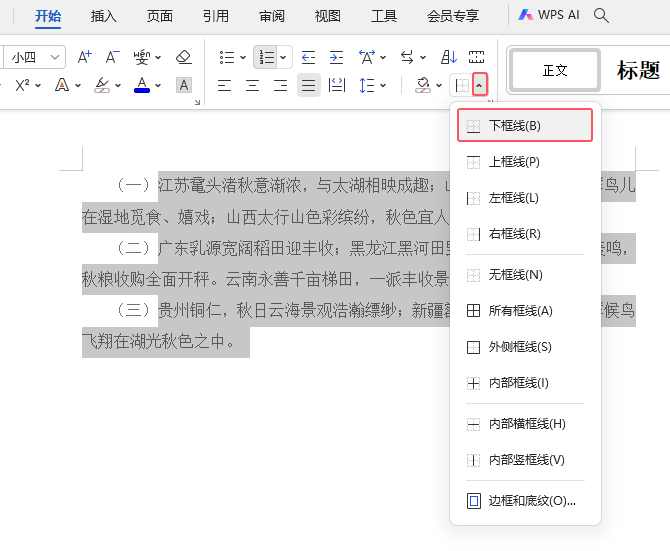The height and width of the screenshot is (551, 670).
Task: Center align text
Action: point(253,85)
